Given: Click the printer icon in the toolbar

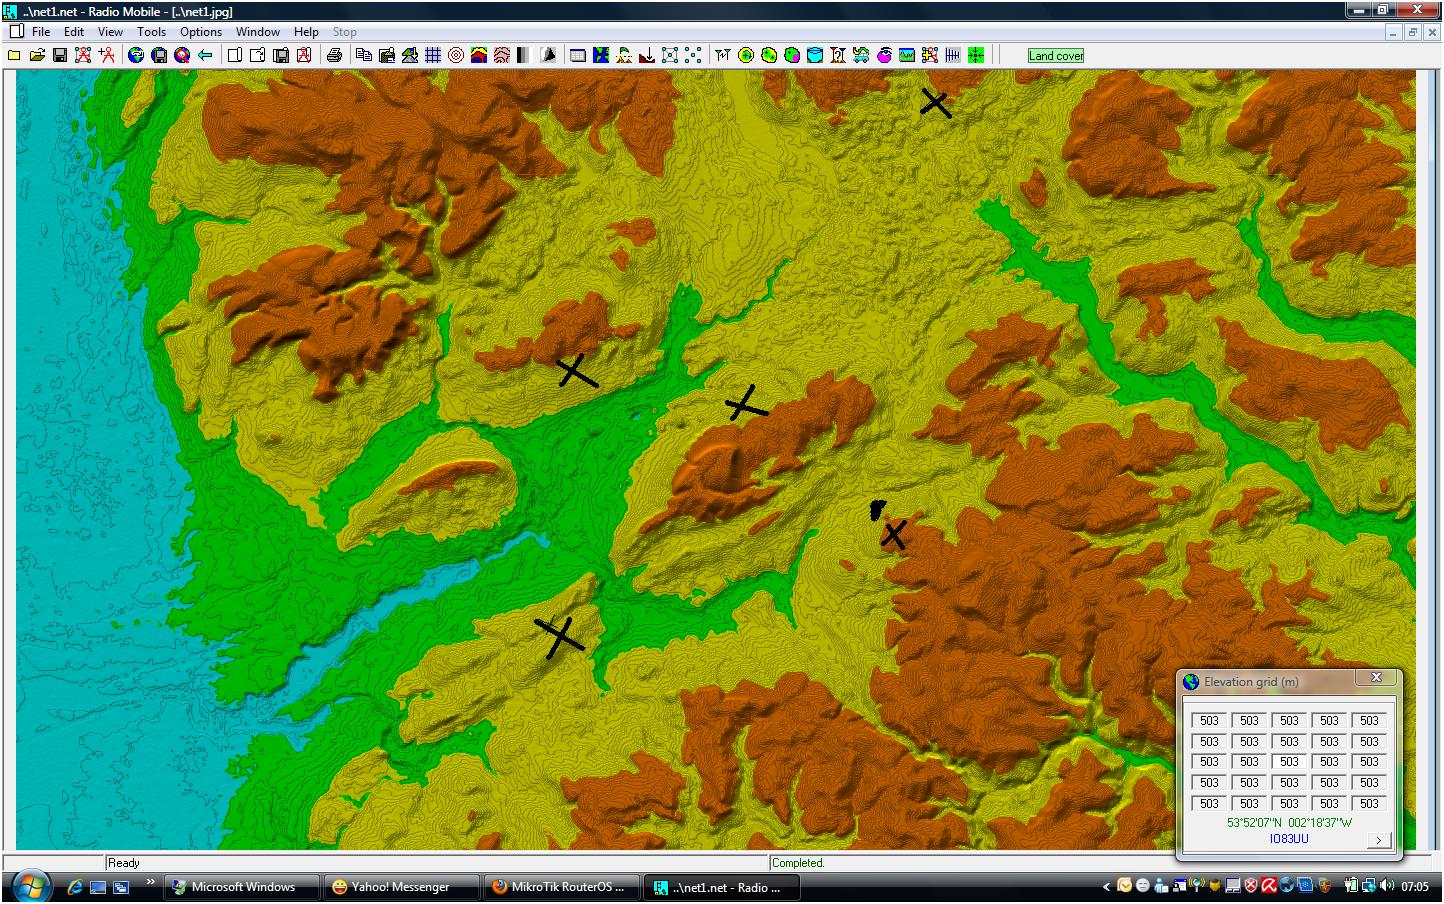Looking at the screenshot, I should click(x=334, y=56).
